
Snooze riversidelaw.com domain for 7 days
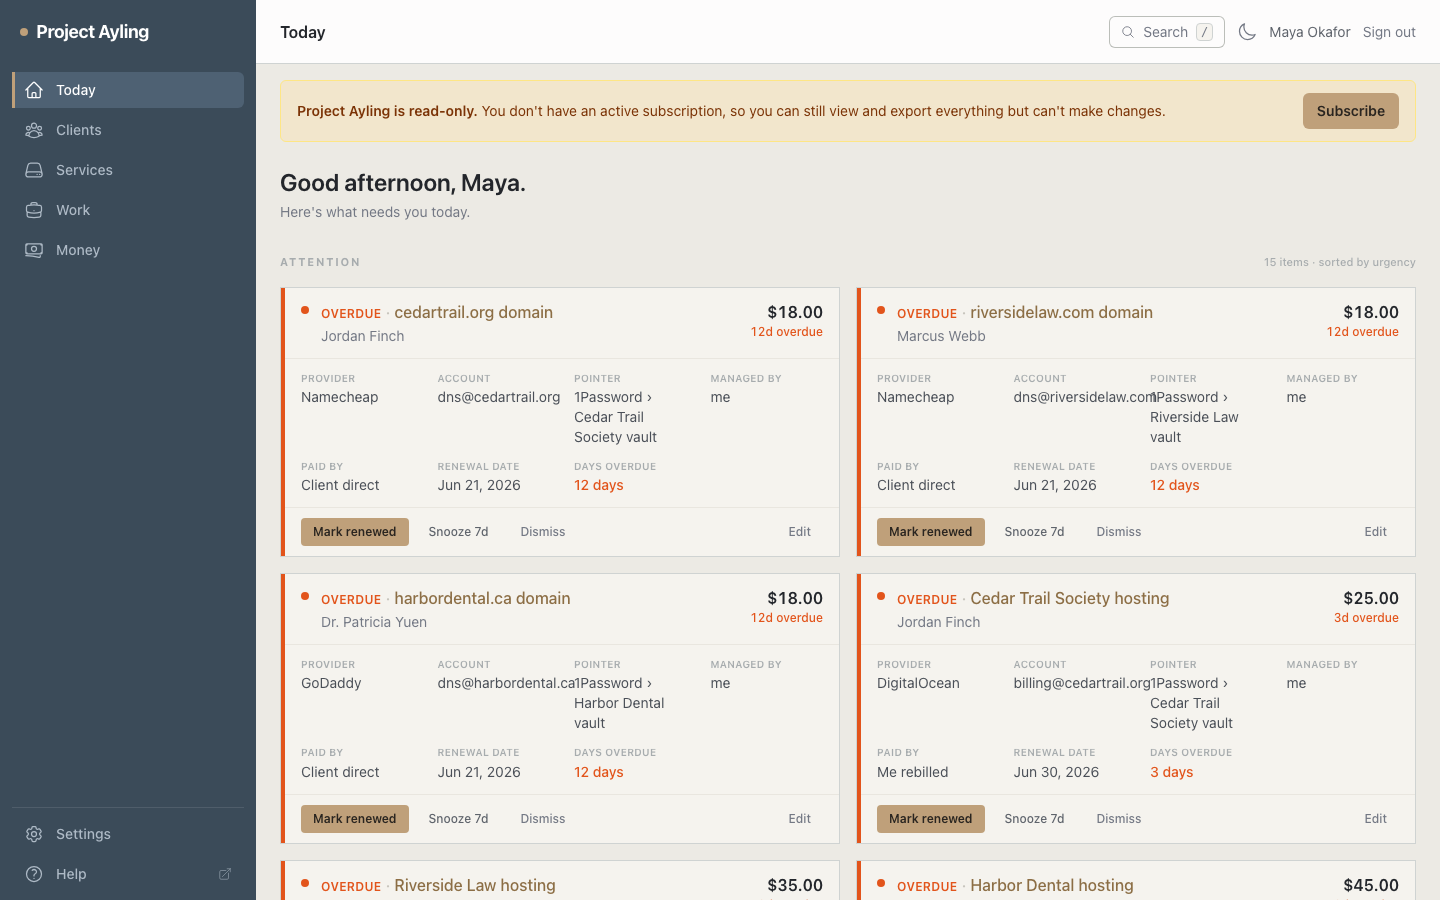coord(1034,532)
